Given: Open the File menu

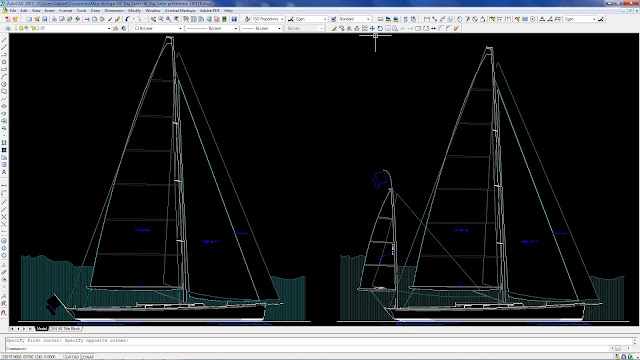Looking at the screenshot, I should click(x=13, y=10).
